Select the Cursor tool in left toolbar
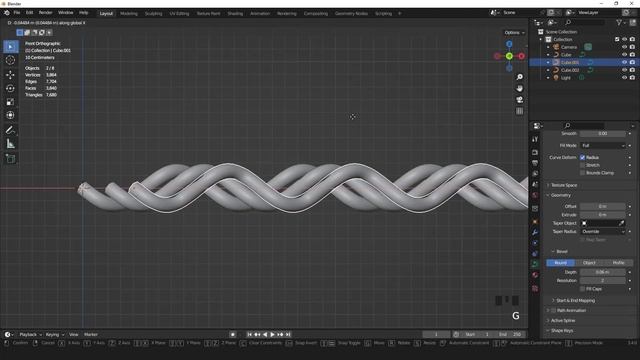This screenshot has height=360, width=640. point(10,60)
